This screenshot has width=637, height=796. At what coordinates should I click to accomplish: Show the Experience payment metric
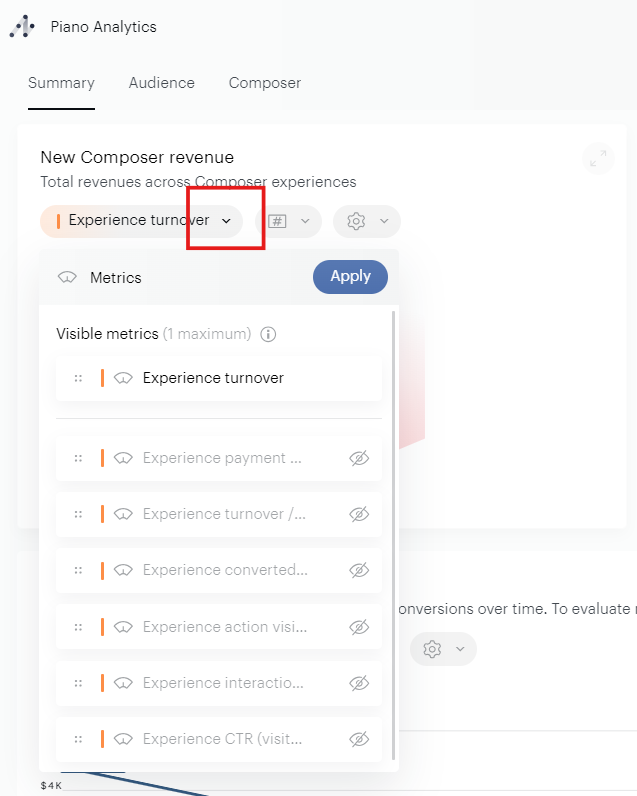point(359,458)
